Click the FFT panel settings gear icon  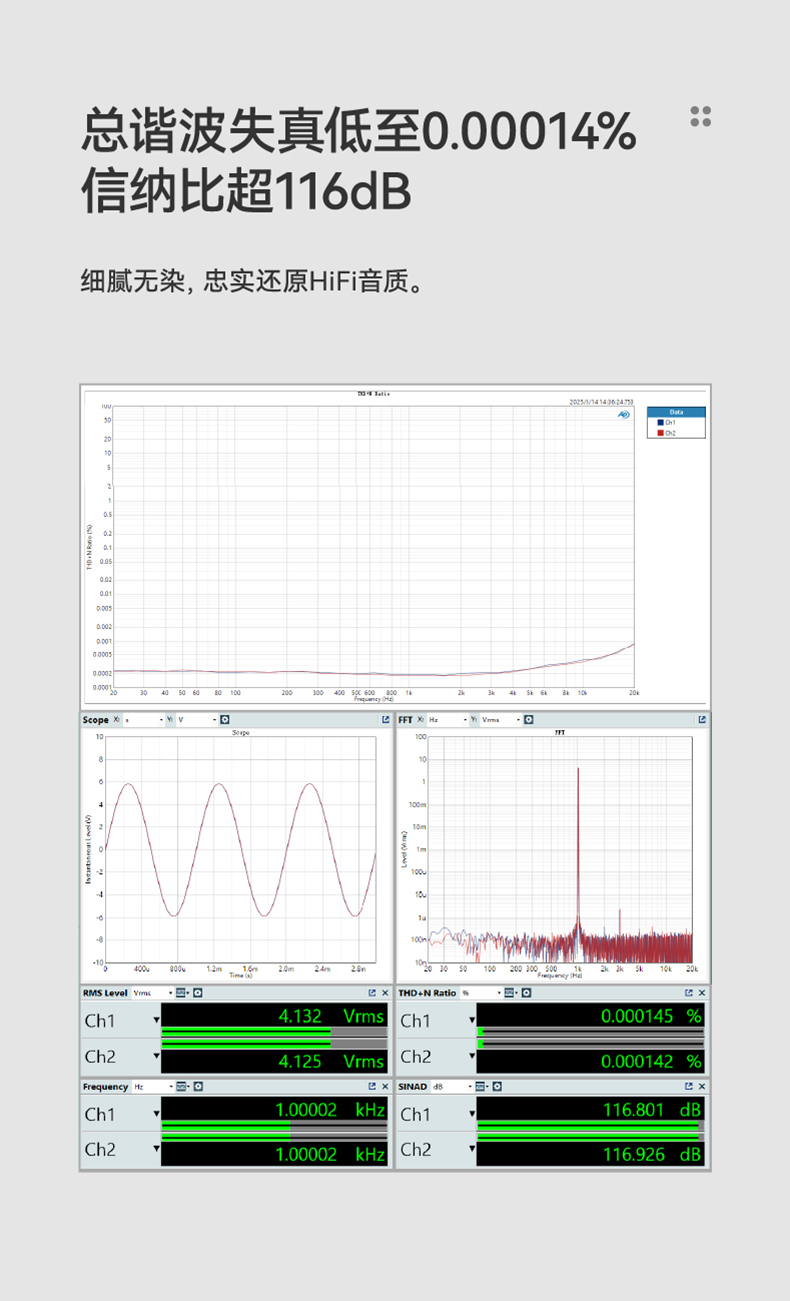(x=529, y=720)
